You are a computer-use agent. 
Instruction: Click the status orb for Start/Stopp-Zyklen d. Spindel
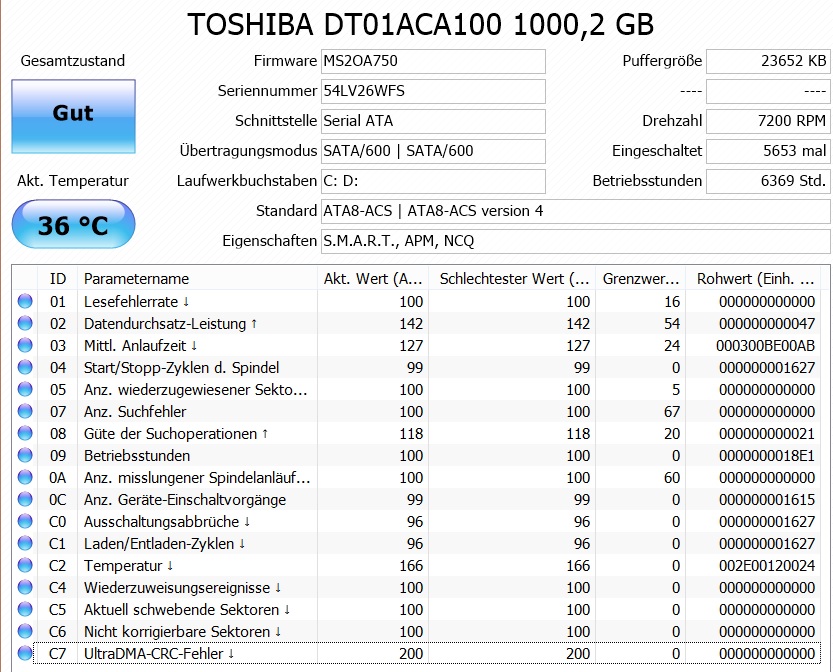tap(25, 367)
